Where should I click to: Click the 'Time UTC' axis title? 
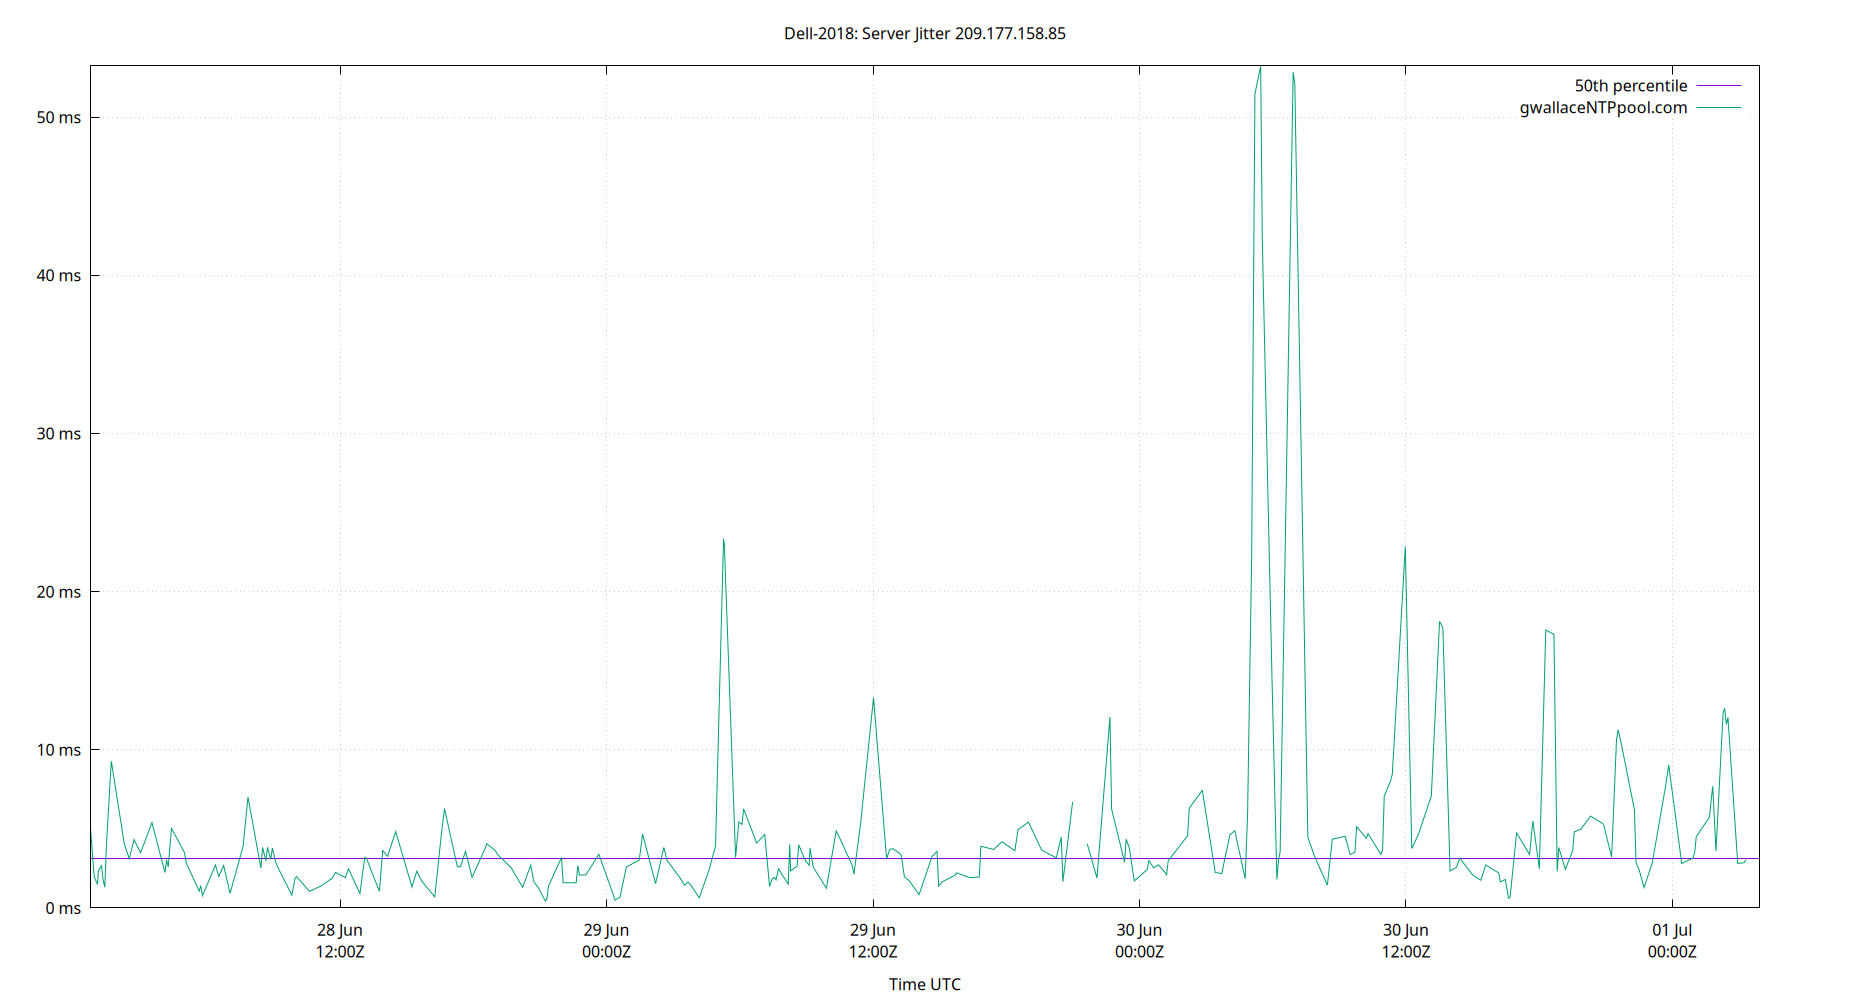point(924,984)
